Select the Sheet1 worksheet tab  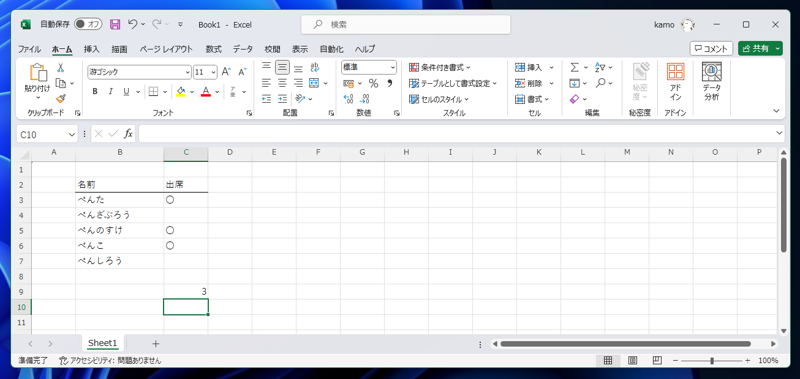[102, 343]
